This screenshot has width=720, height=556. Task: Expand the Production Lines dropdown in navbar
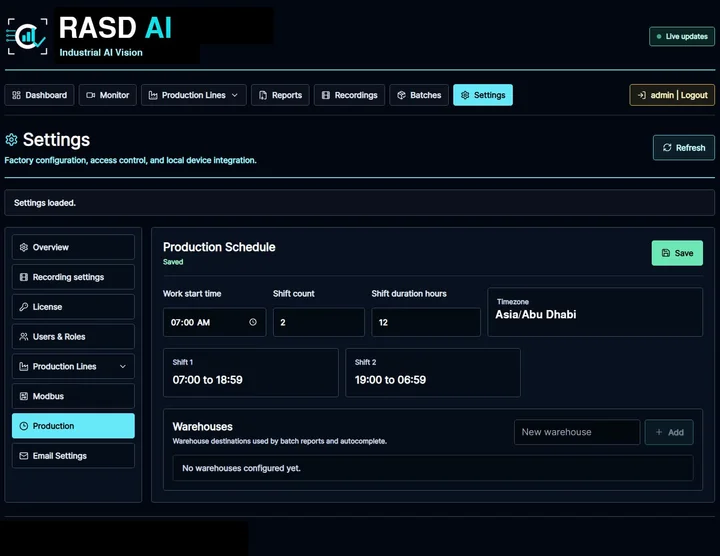point(235,95)
